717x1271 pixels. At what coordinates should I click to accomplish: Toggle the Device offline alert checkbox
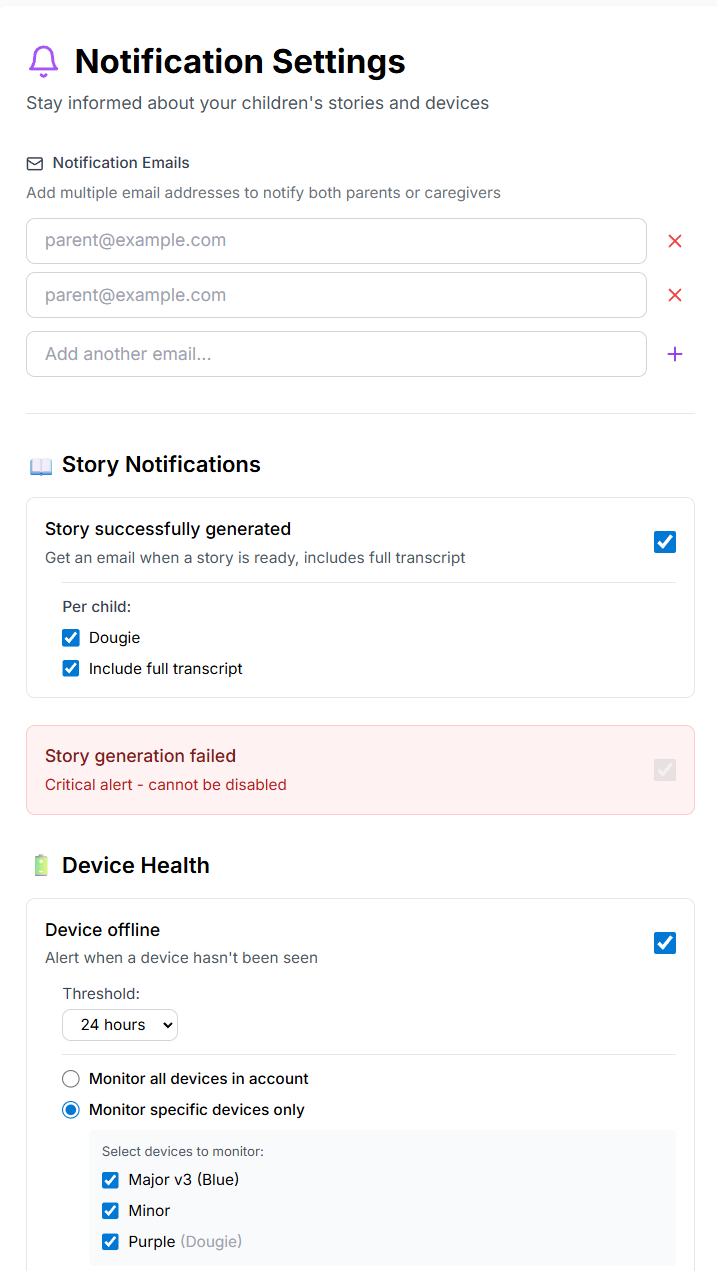(x=665, y=943)
